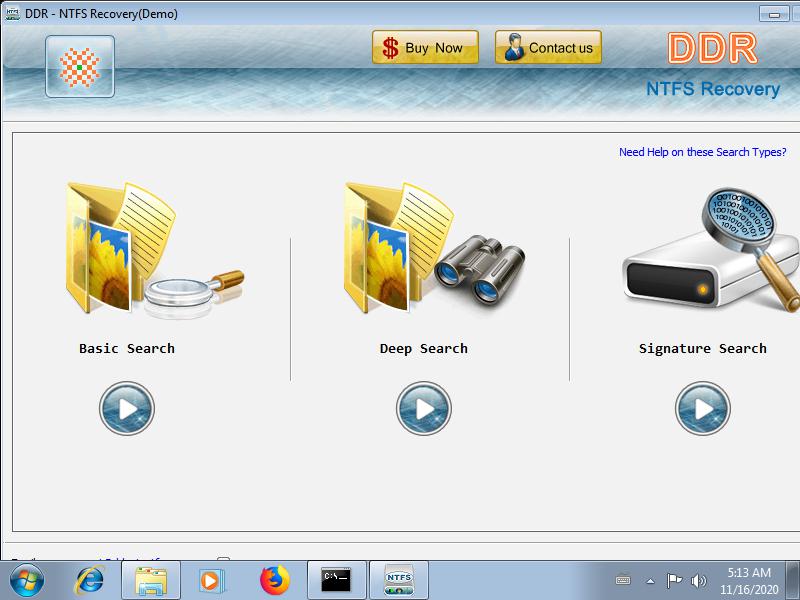Open the Windows Start menu

point(27,580)
